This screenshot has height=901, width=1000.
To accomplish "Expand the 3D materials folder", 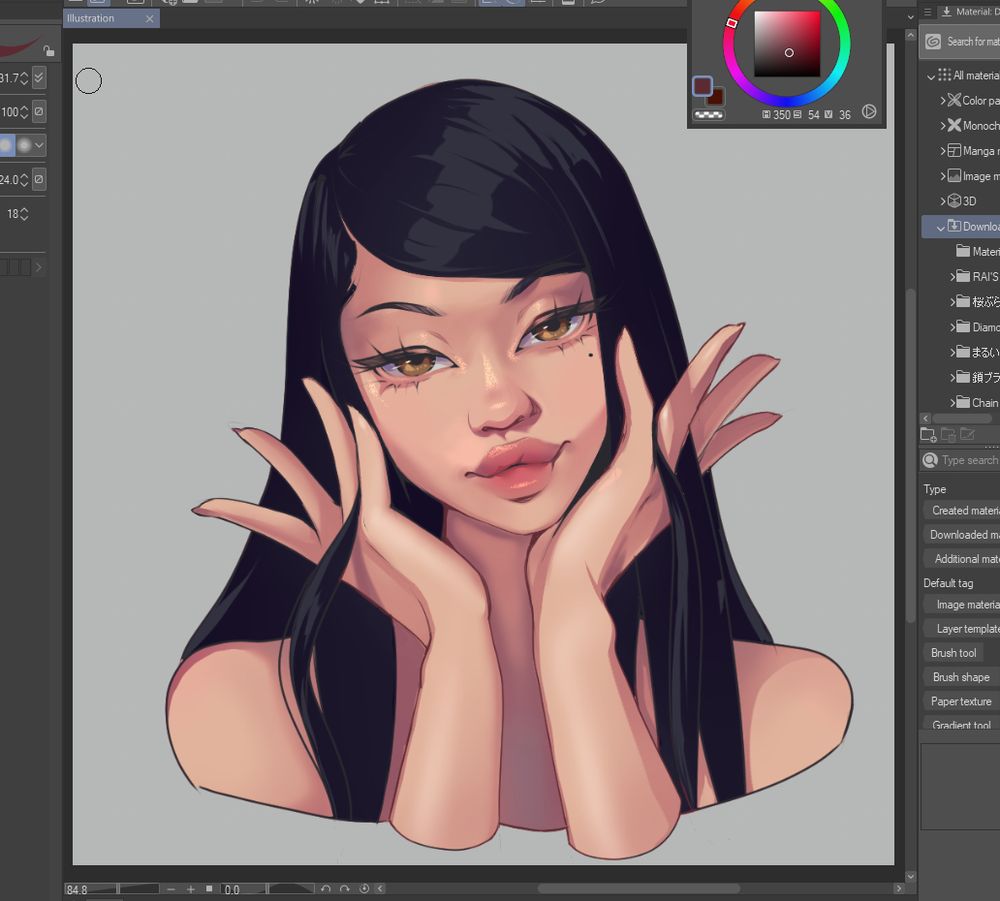I will pyautogui.click(x=943, y=201).
